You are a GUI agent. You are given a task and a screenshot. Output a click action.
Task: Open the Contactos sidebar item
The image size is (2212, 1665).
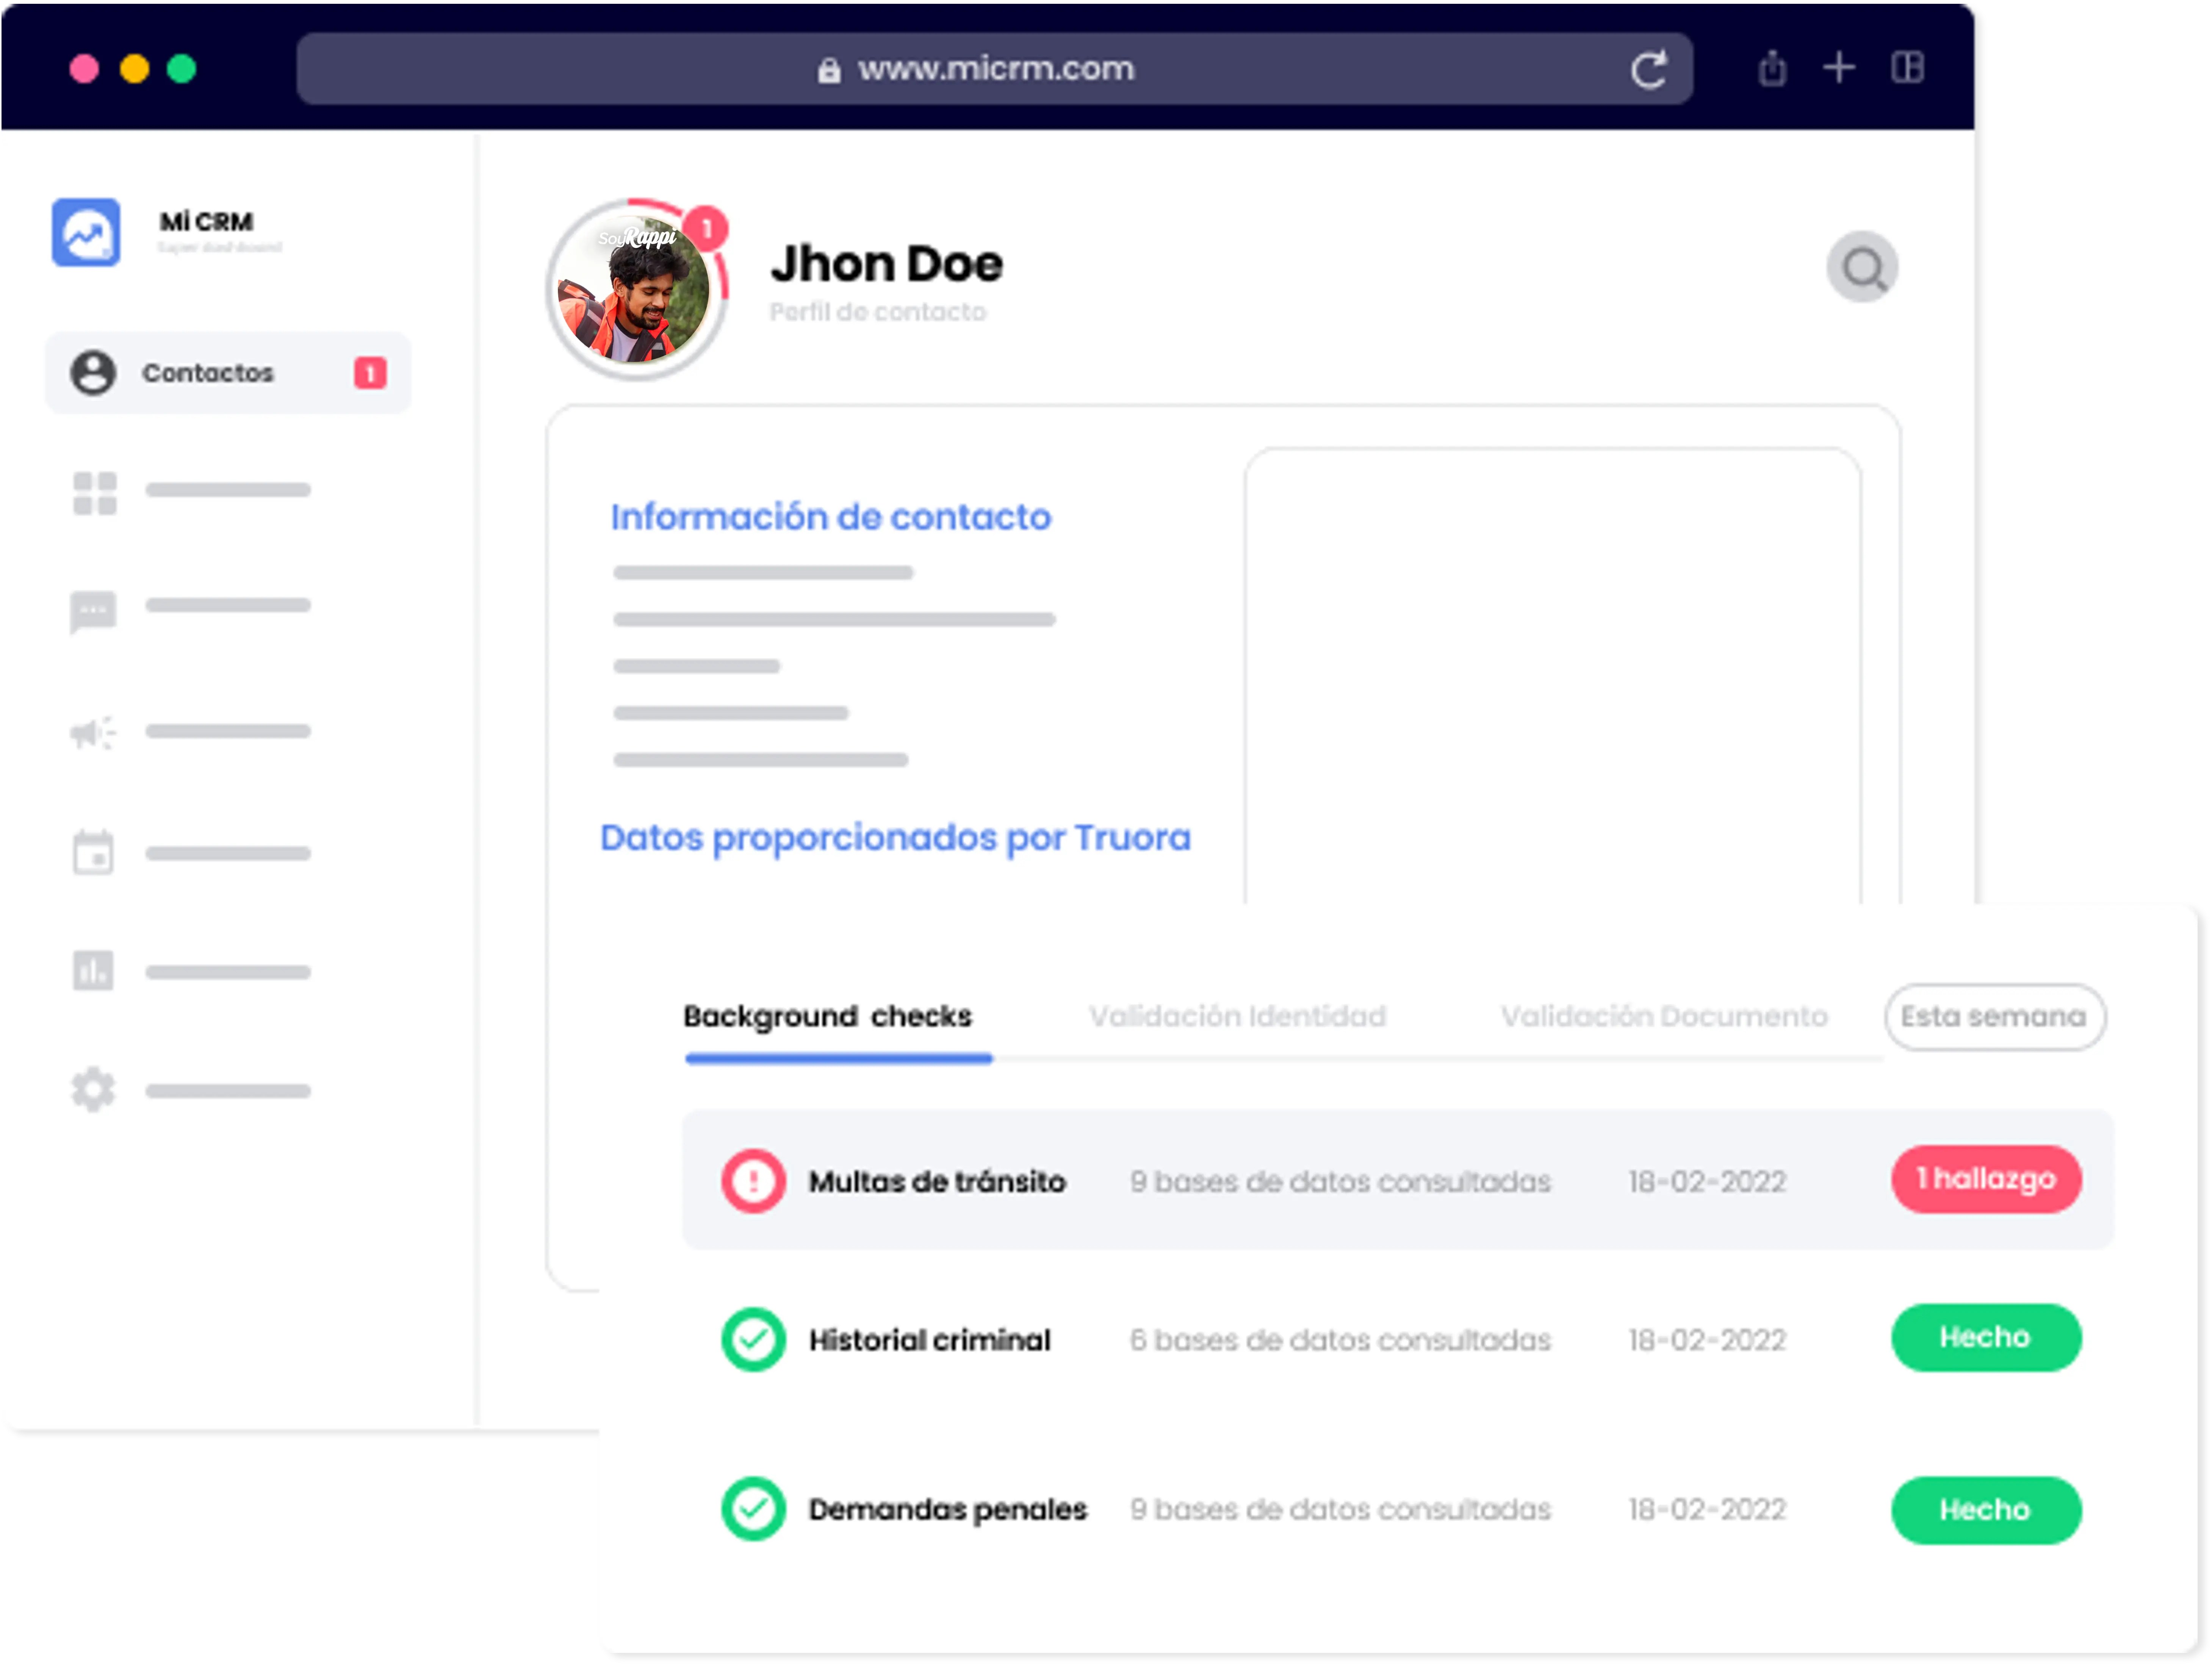(x=228, y=373)
